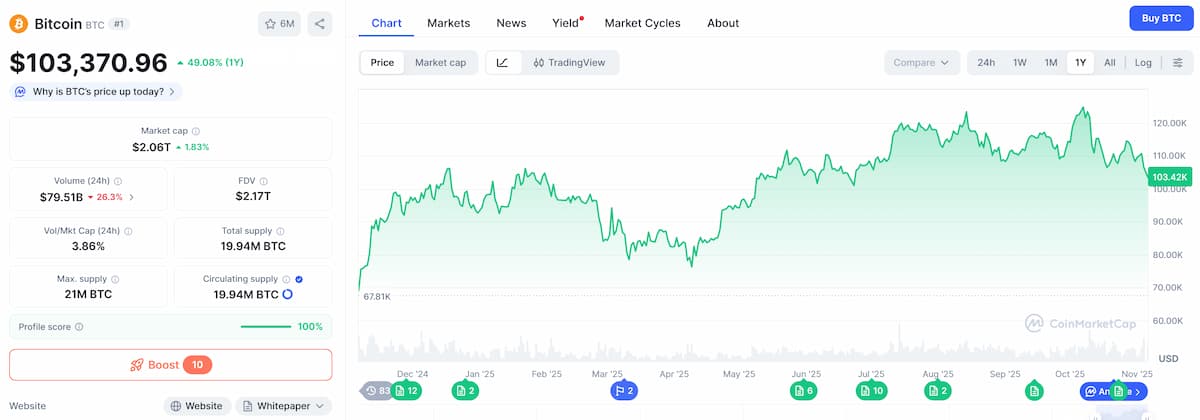Expand the Volume 24h chevron
The image size is (1200, 420).
point(132,197)
